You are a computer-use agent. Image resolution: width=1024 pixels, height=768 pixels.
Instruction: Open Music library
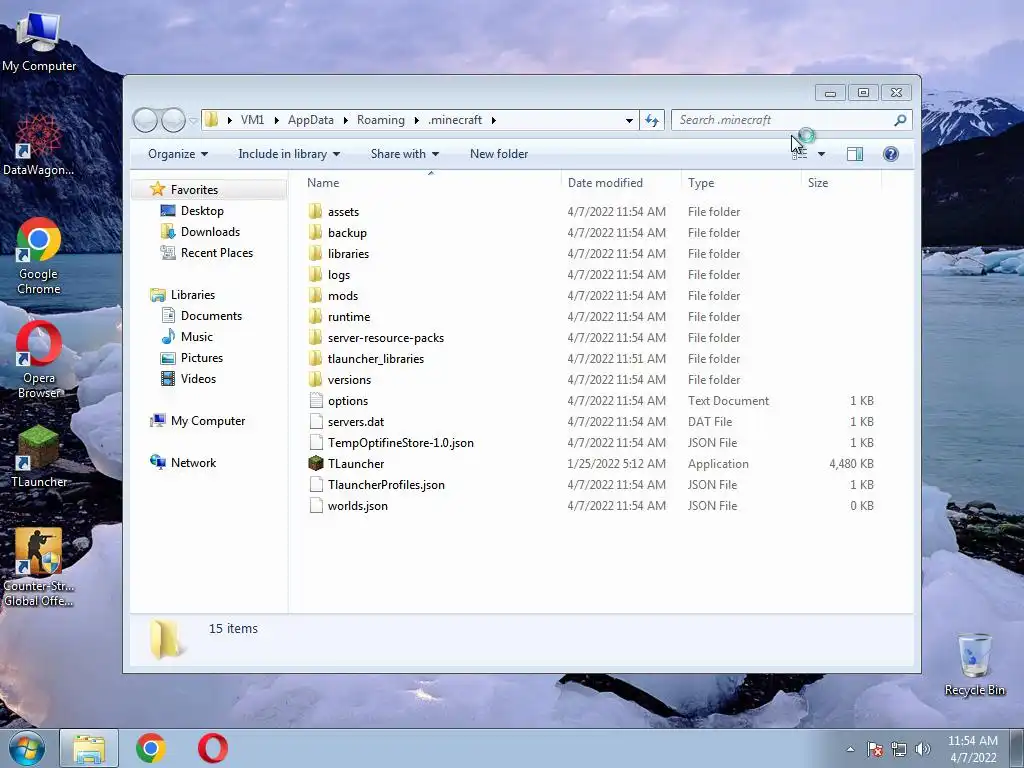[x=197, y=336]
